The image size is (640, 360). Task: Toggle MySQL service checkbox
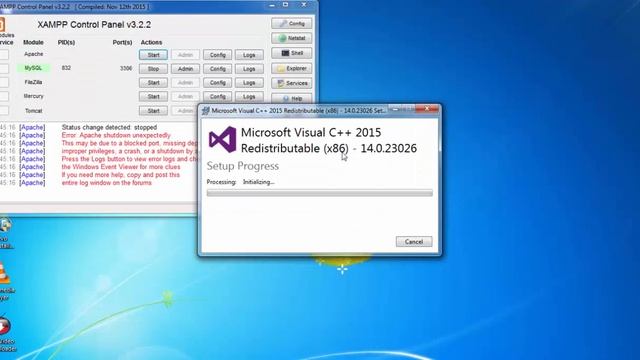click(4, 68)
